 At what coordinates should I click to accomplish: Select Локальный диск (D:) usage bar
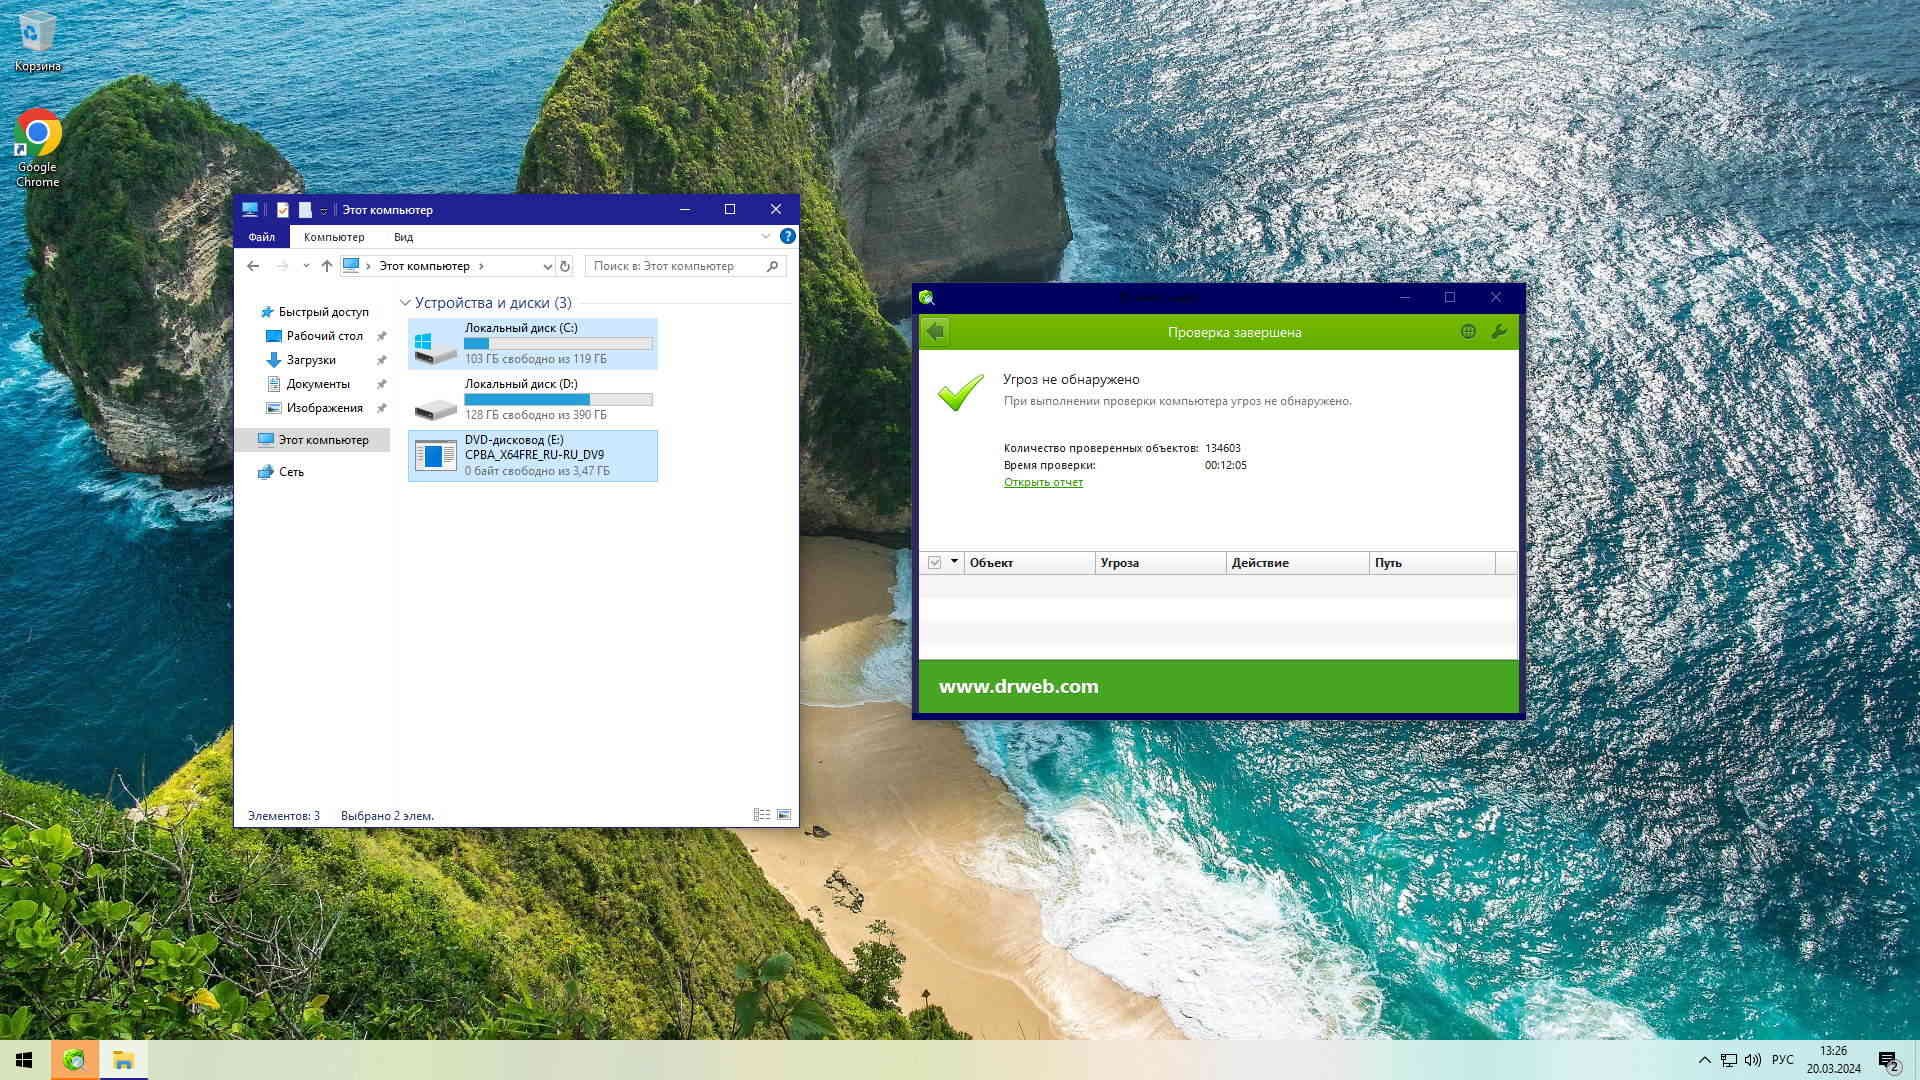click(x=558, y=400)
